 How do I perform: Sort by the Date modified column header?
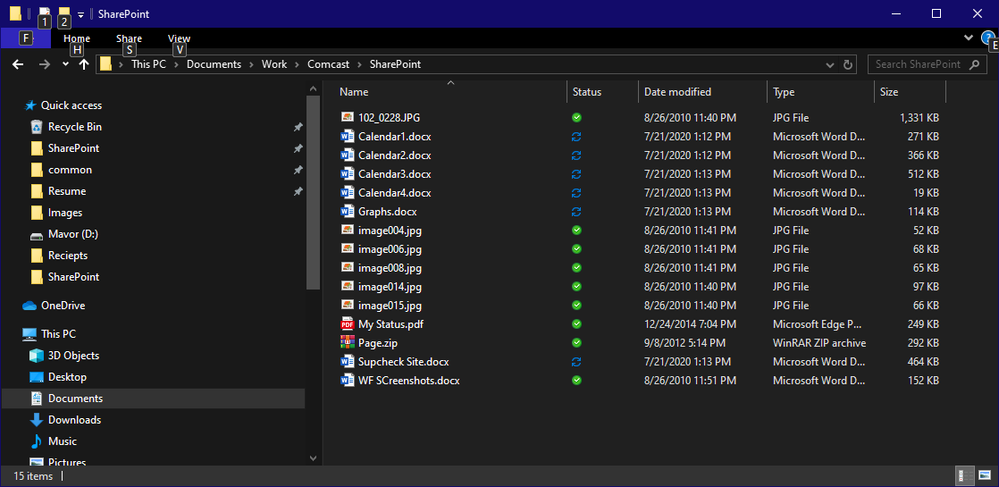tap(703, 92)
